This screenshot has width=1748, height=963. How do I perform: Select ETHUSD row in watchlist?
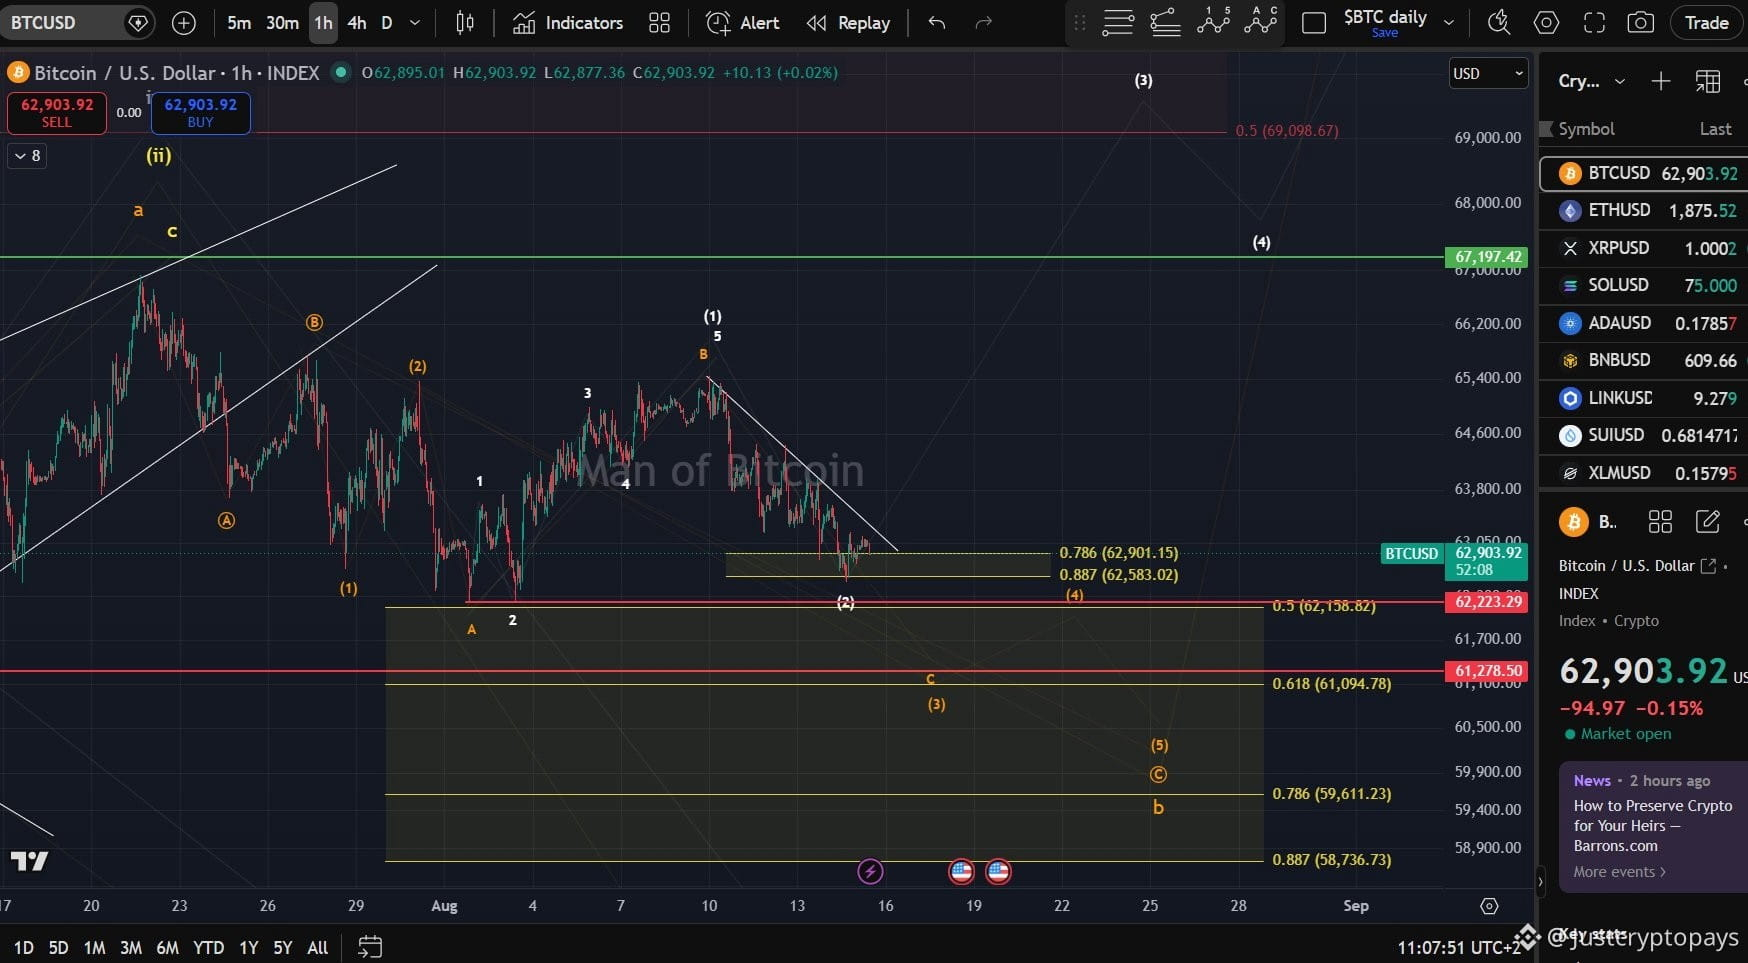click(x=1644, y=210)
